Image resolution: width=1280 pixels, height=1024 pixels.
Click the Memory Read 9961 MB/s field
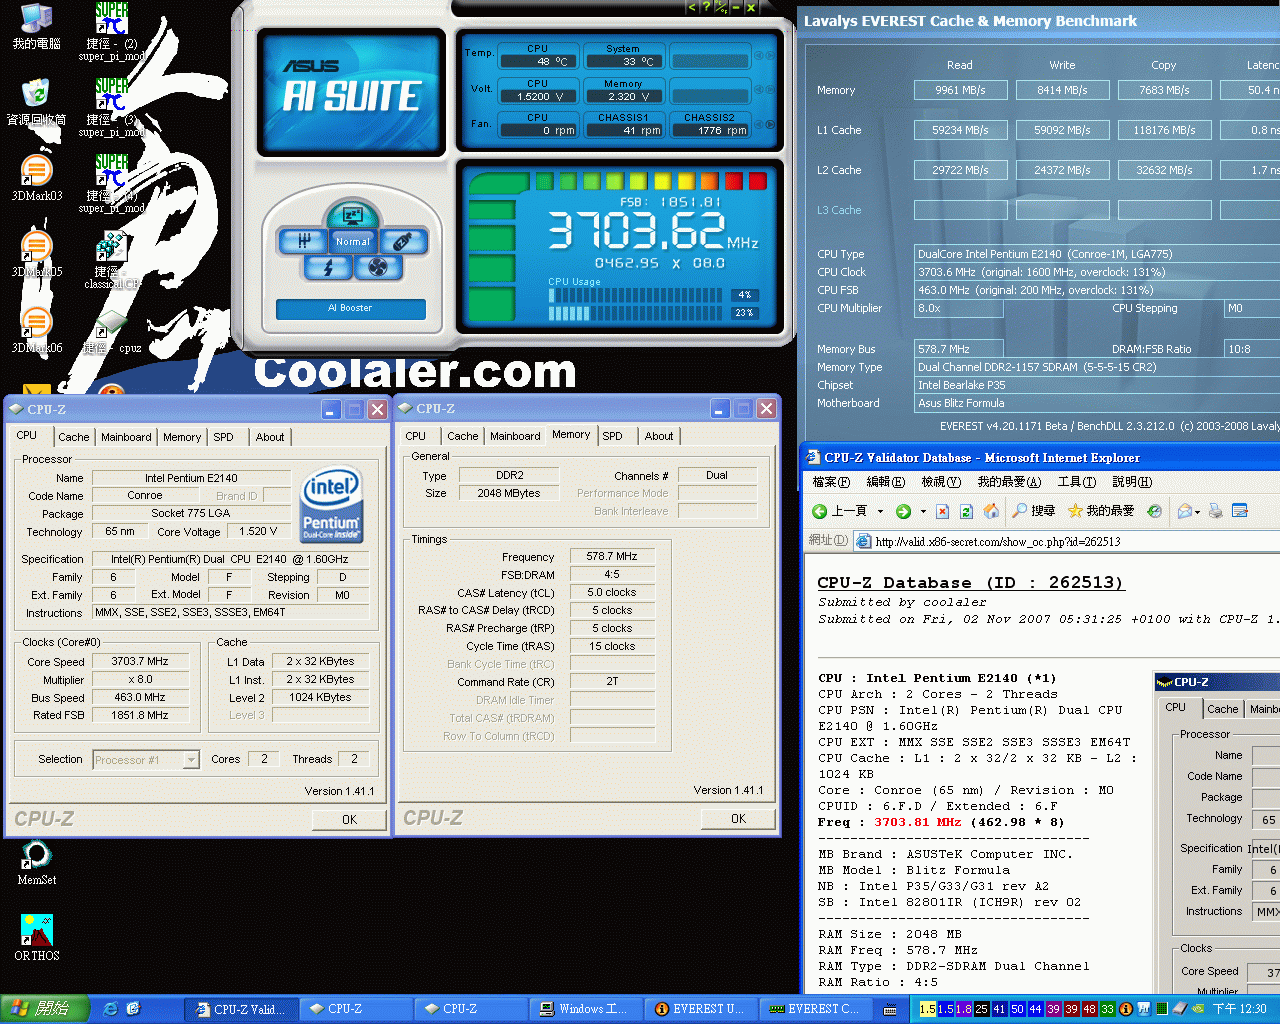960,90
